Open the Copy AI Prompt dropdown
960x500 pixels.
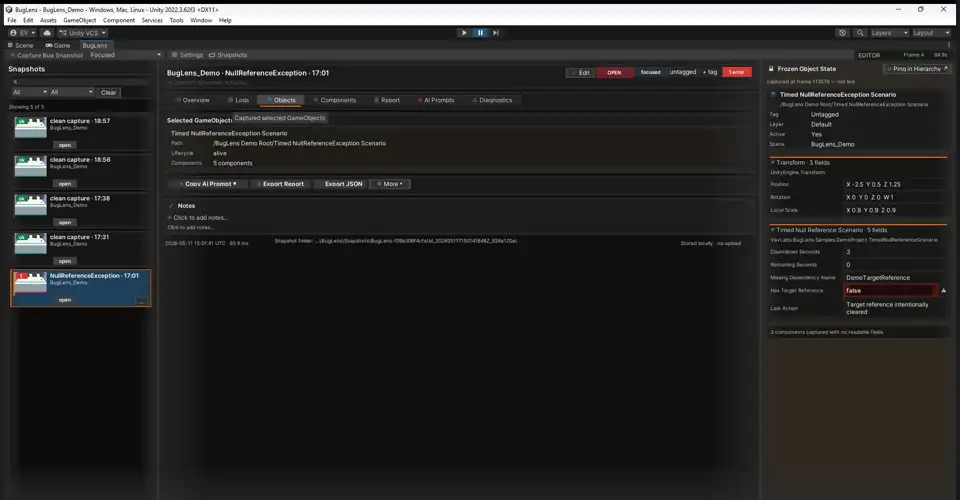pos(208,184)
